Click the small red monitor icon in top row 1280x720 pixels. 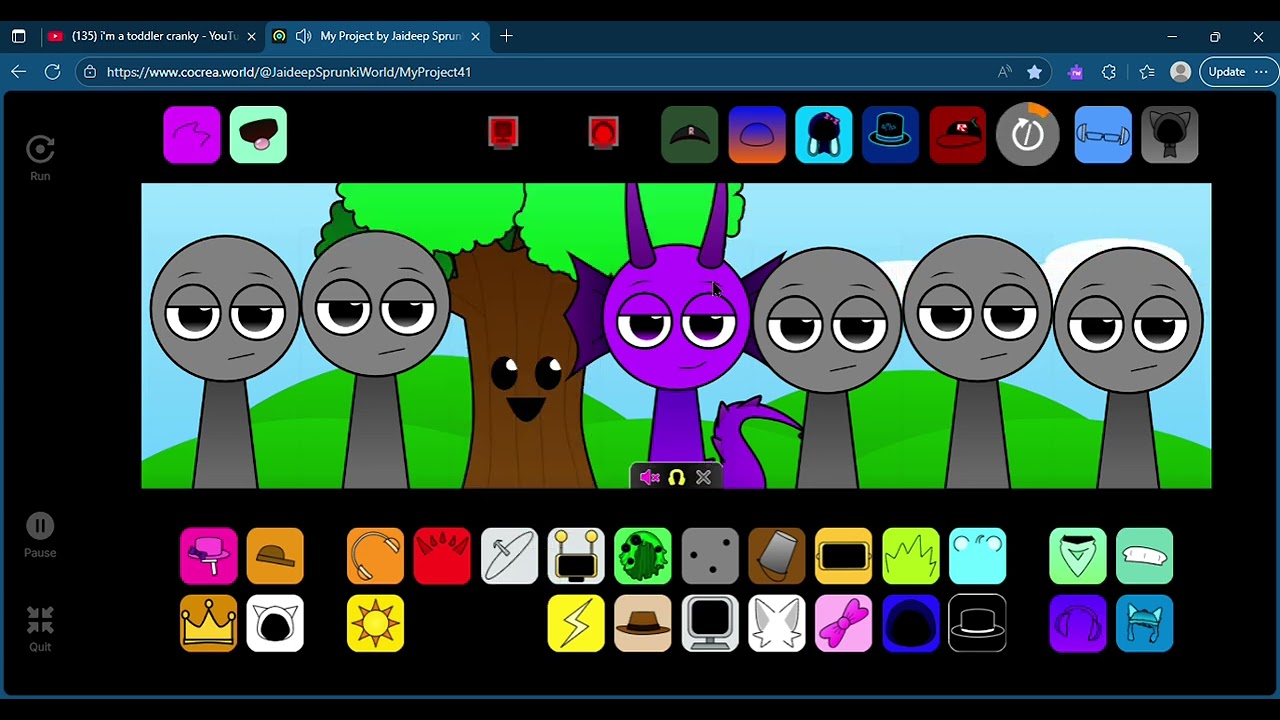pos(503,132)
